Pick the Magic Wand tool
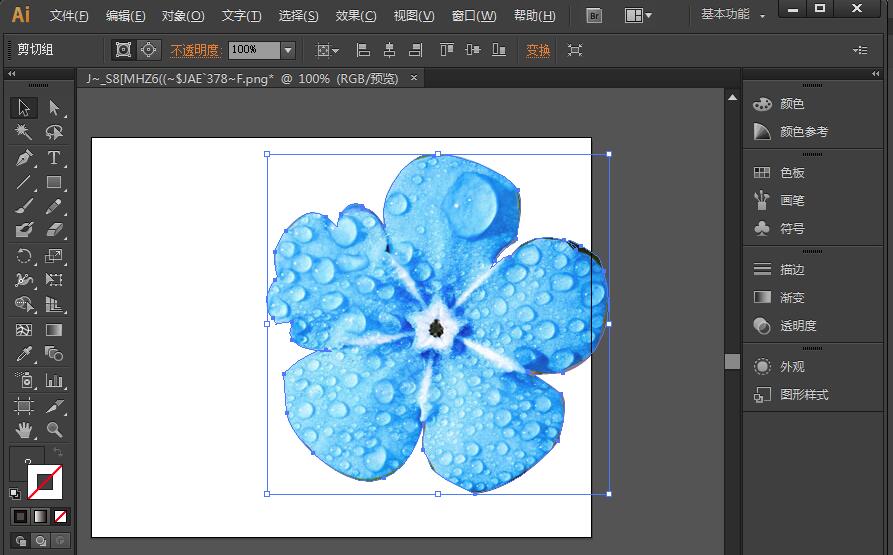Viewport: 893px width, 555px height. [x=24, y=132]
